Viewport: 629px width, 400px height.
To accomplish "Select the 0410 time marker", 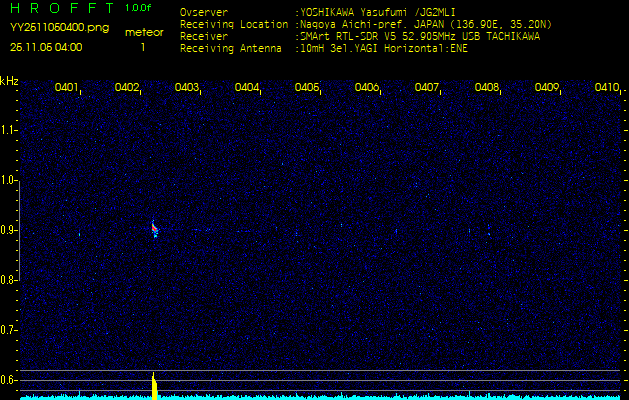I will [606, 88].
